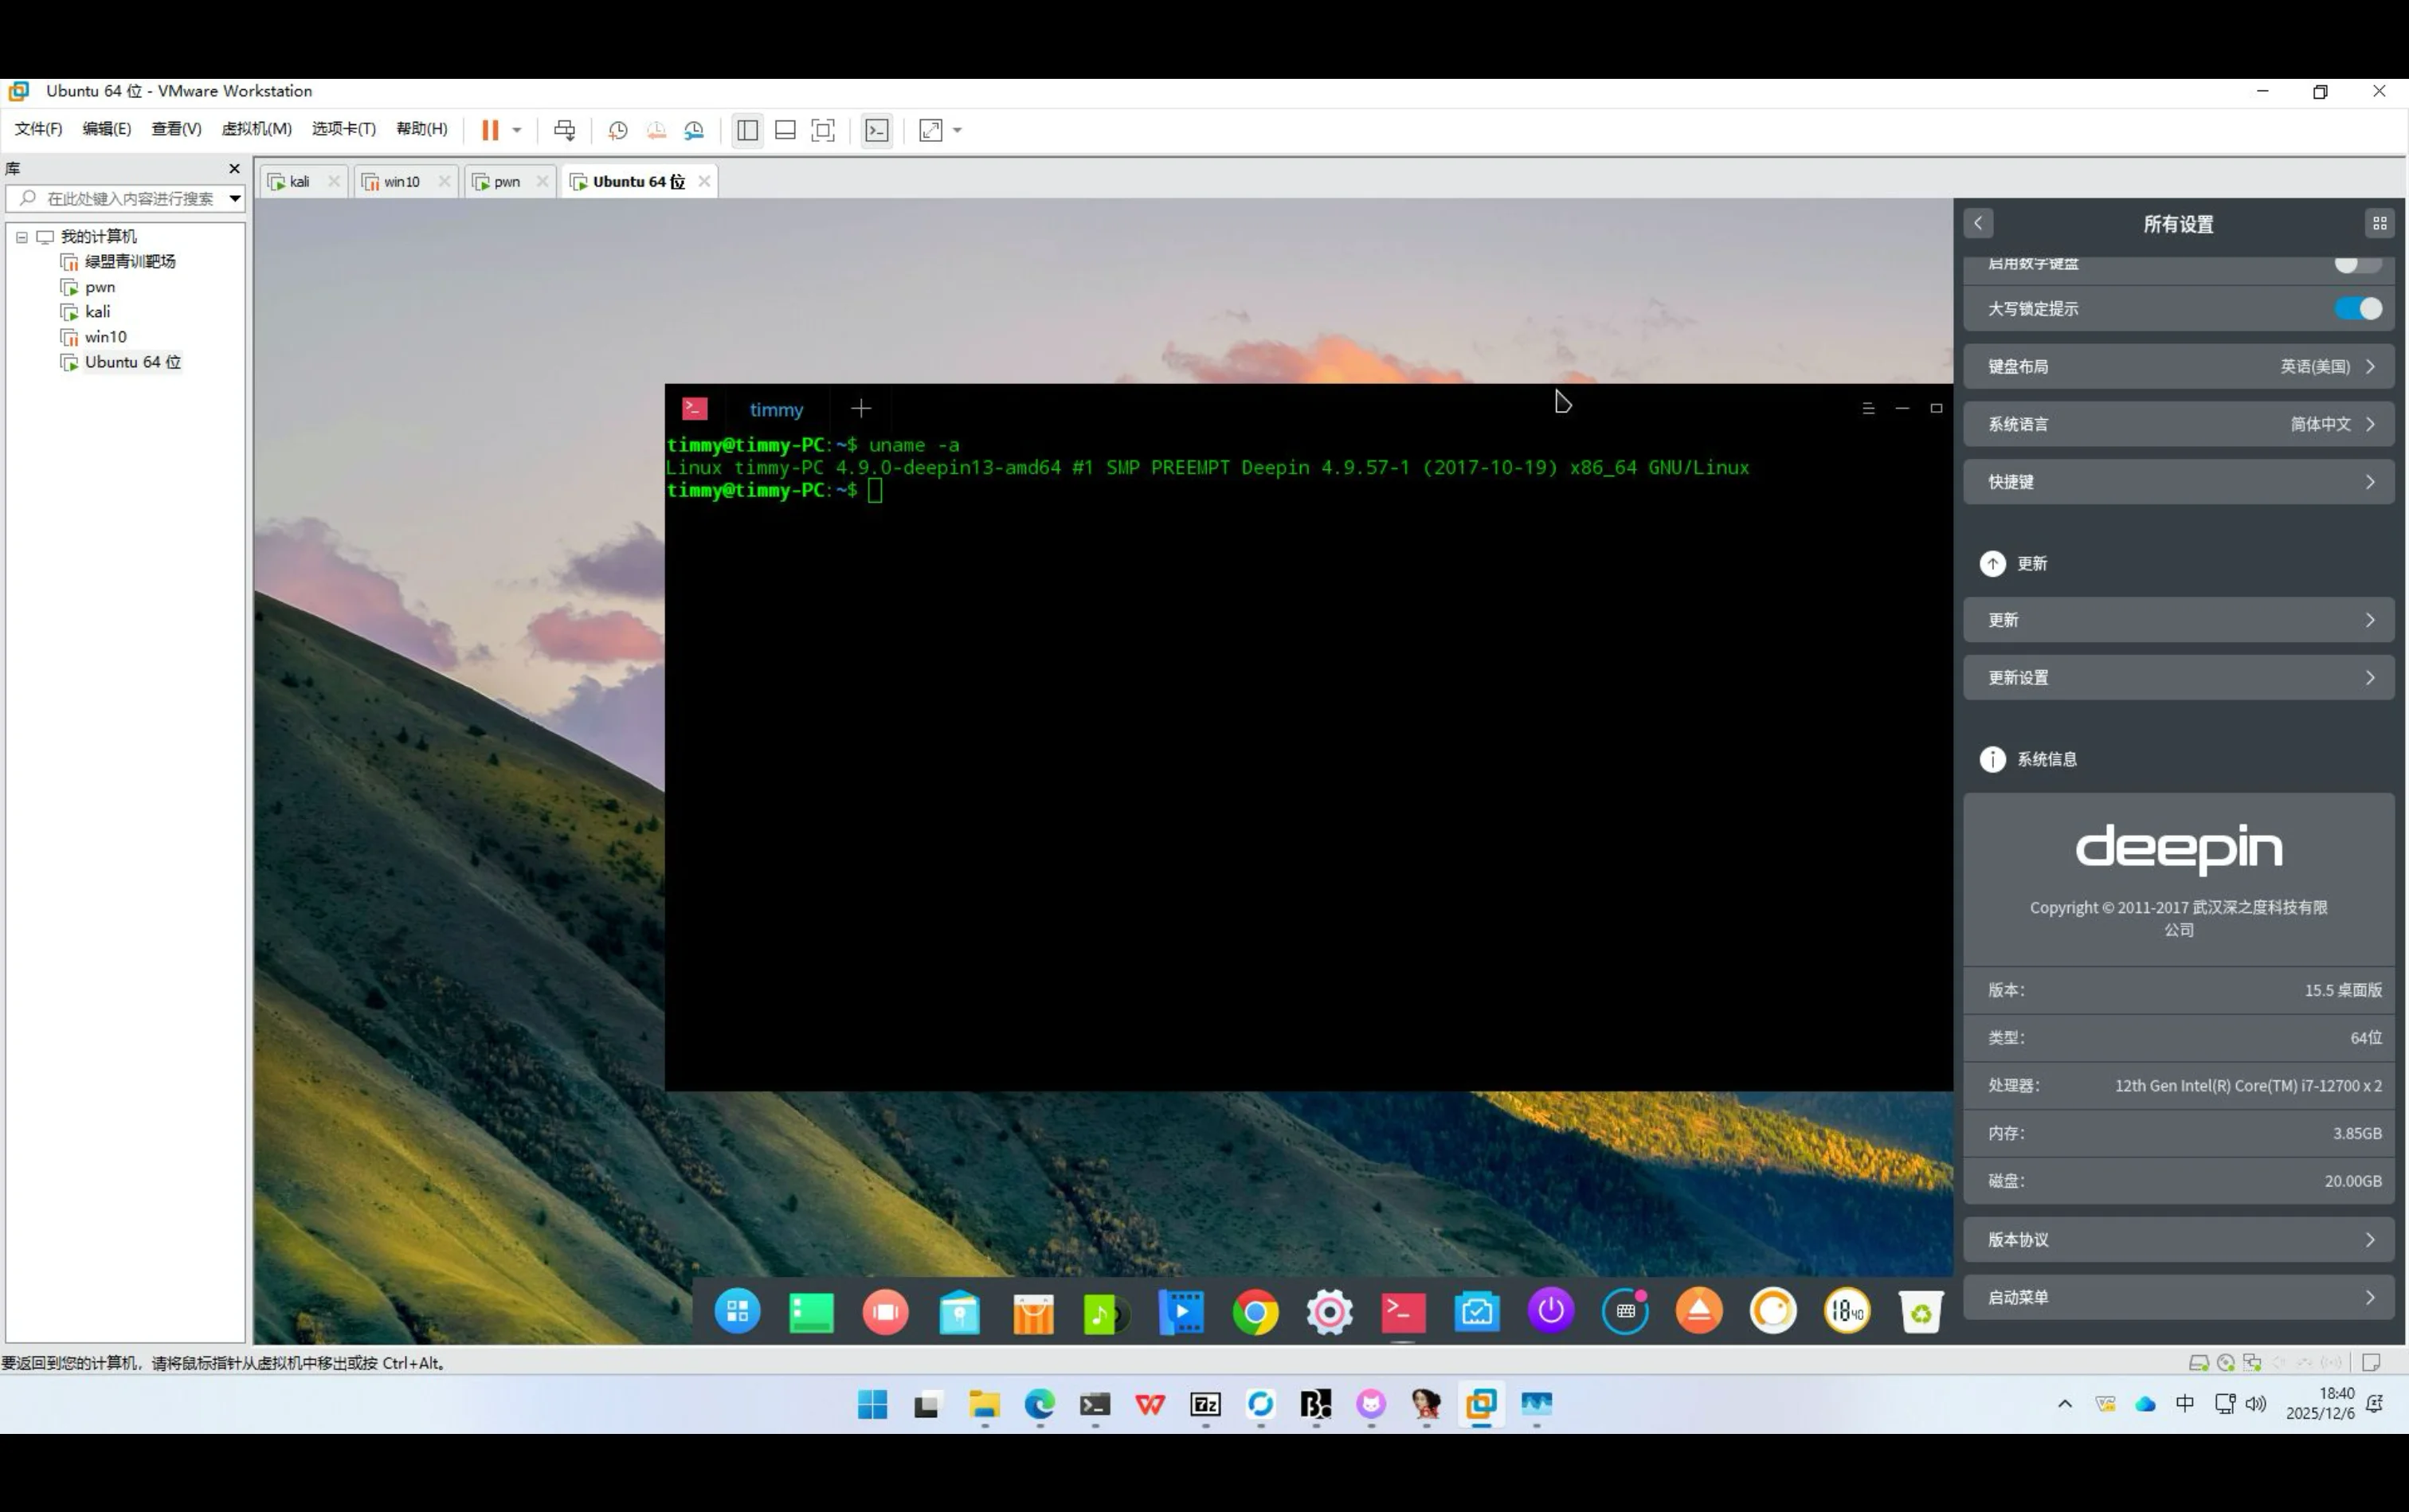Screen dimensions: 2409x1512
Task: Open the deepin launcher in the dock
Action: [738, 1312]
